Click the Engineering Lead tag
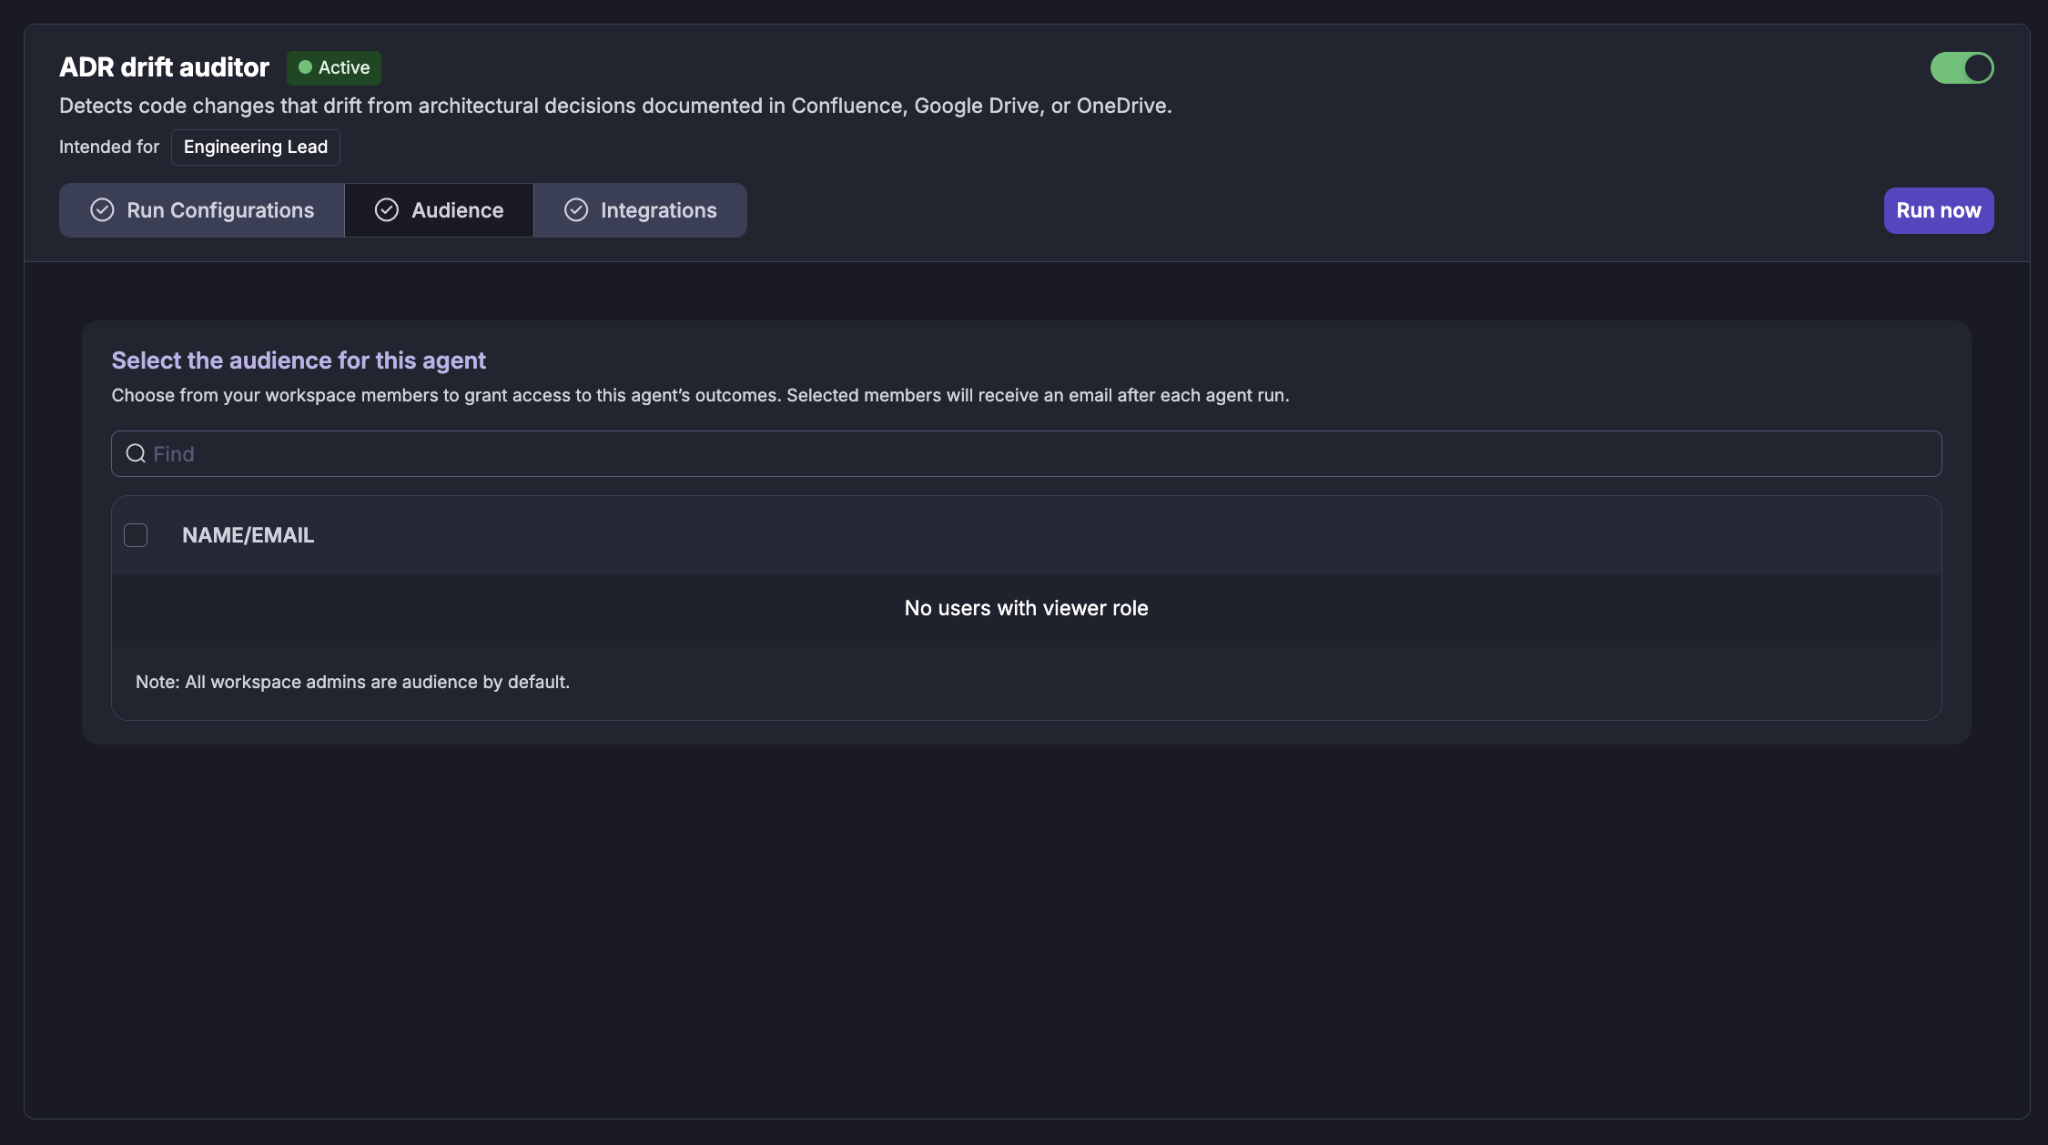This screenshot has height=1145, width=2048. pos(256,147)
